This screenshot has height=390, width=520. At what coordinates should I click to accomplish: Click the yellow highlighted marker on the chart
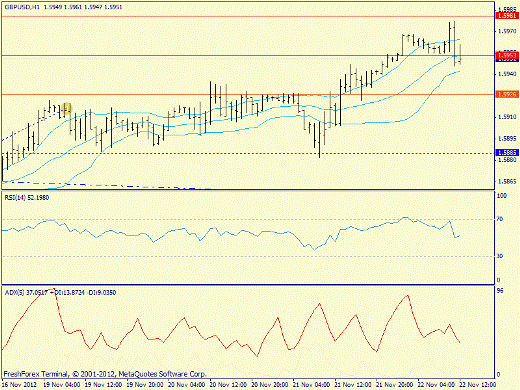[66, 108]
